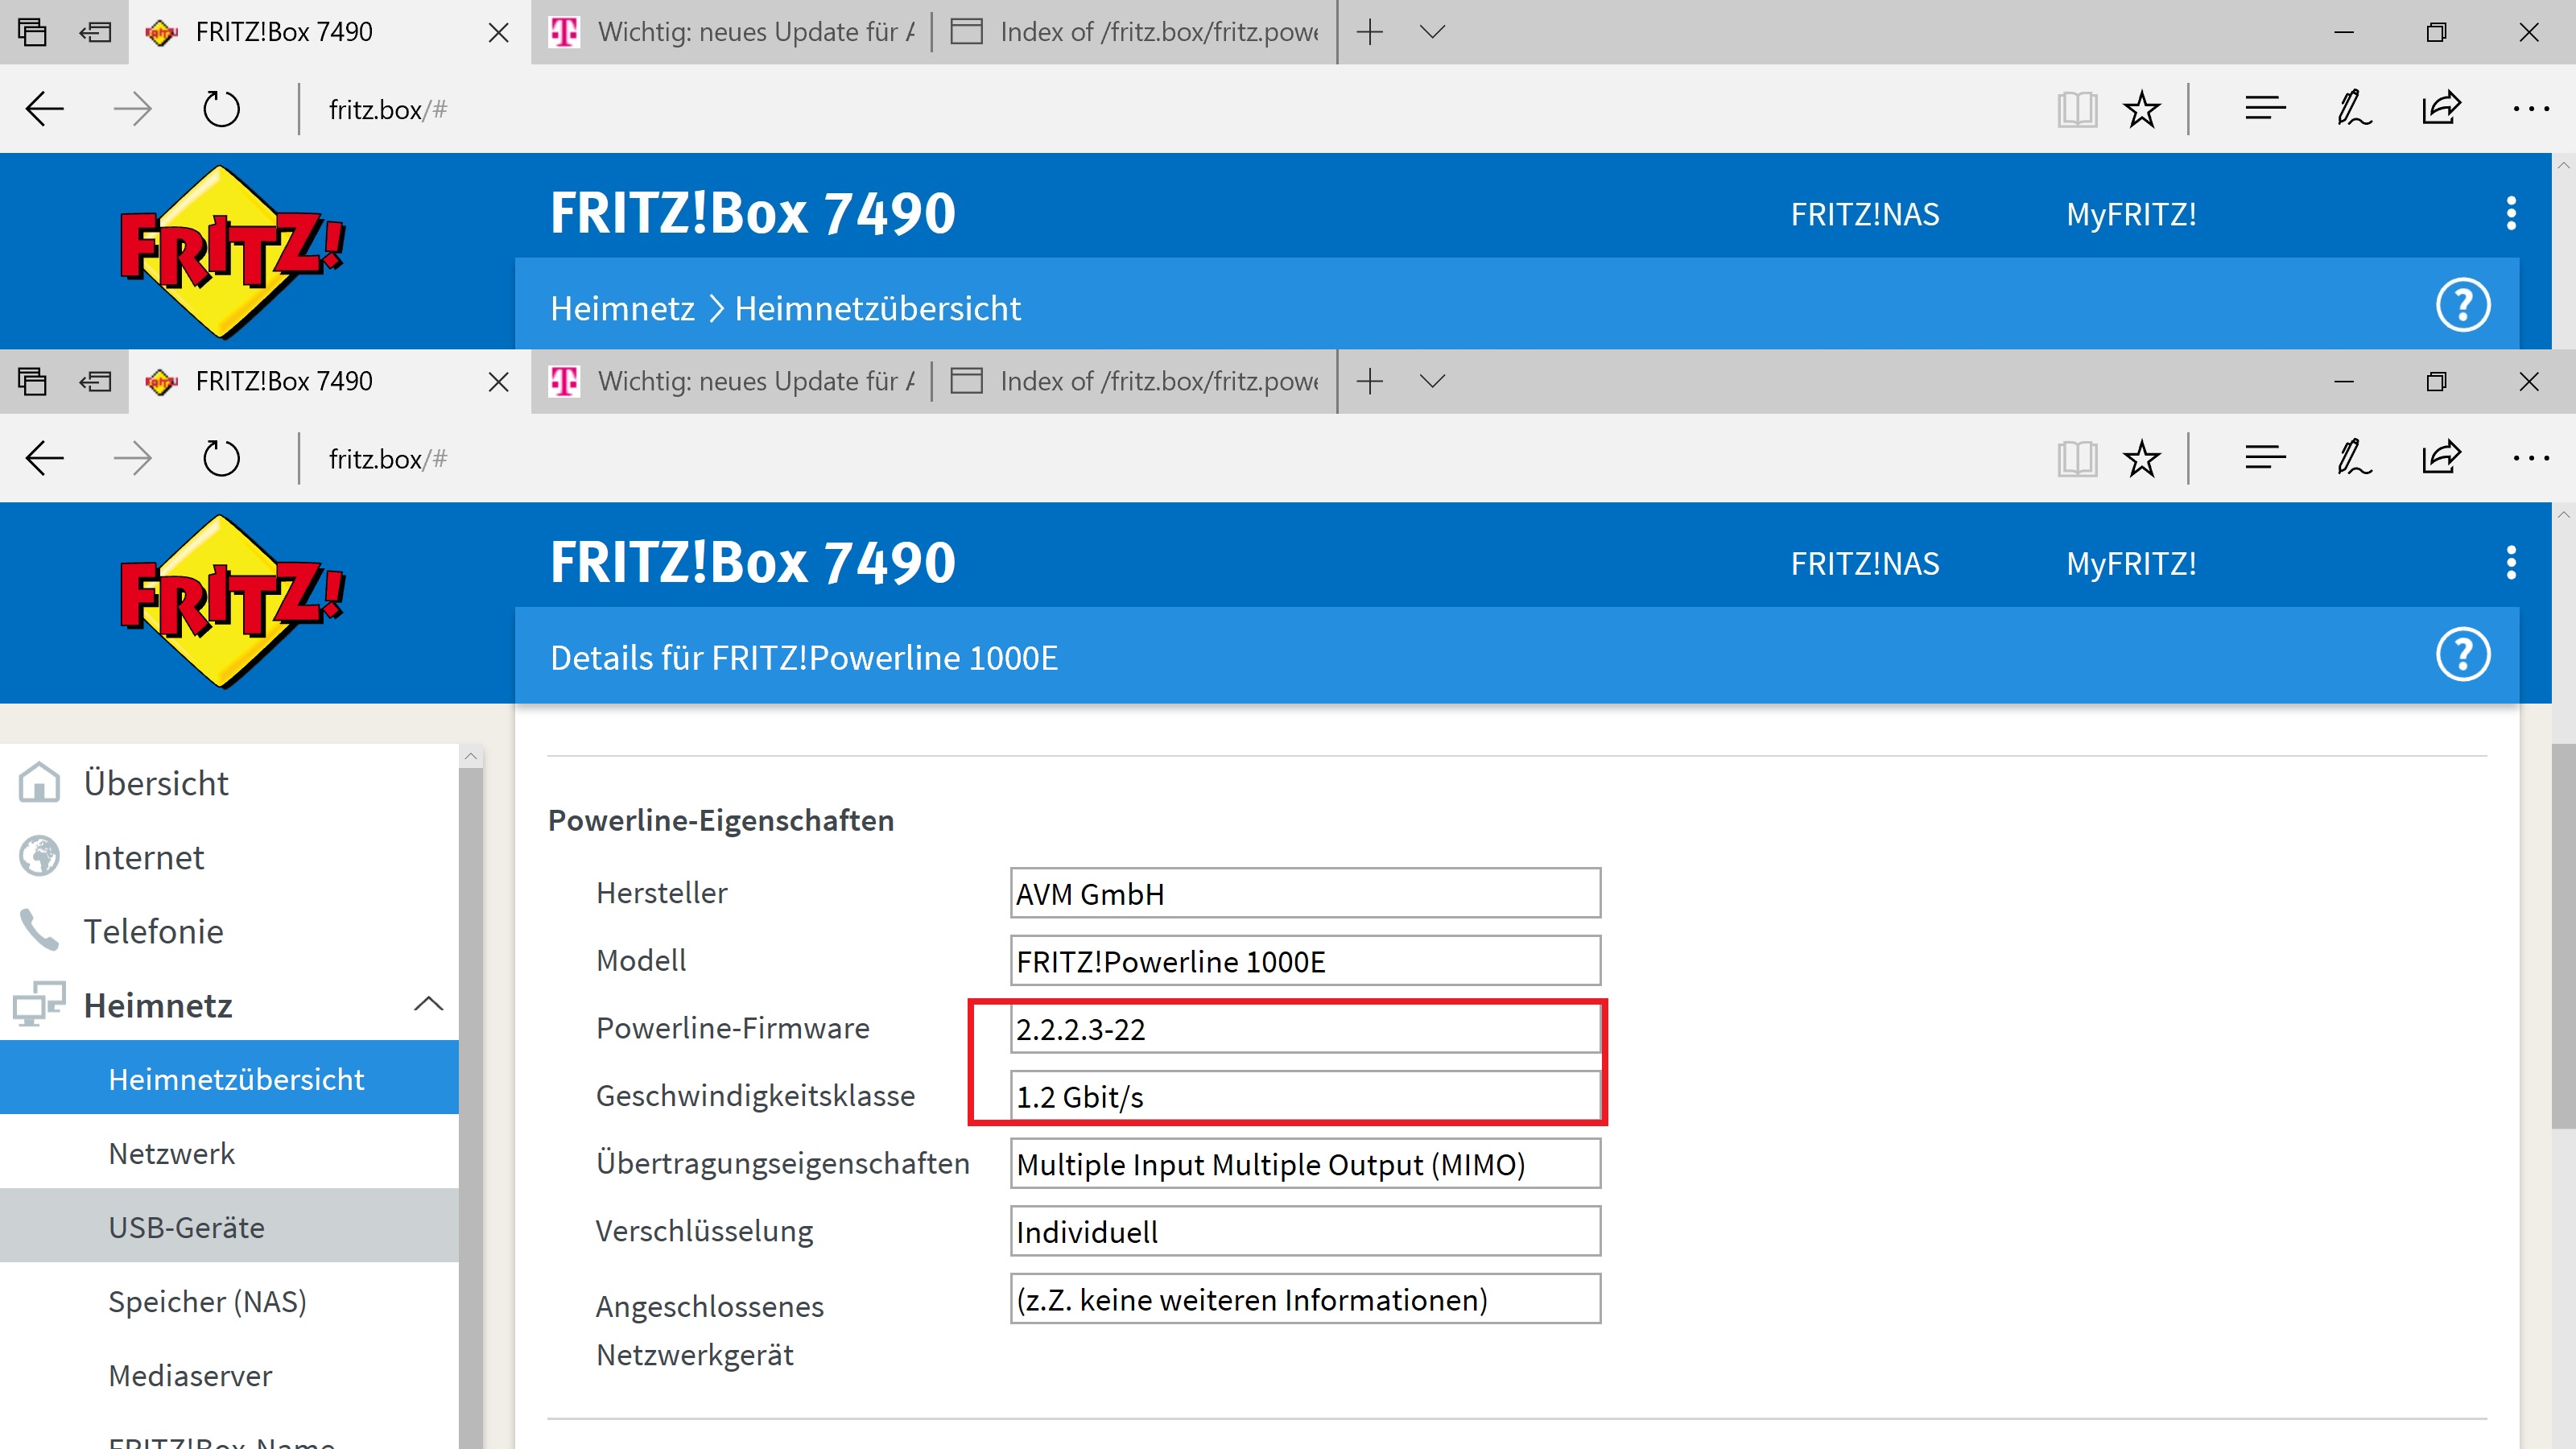Open the Edge settings ellipsis menu
The image size is (2576, 1449).
point(2530,459)
